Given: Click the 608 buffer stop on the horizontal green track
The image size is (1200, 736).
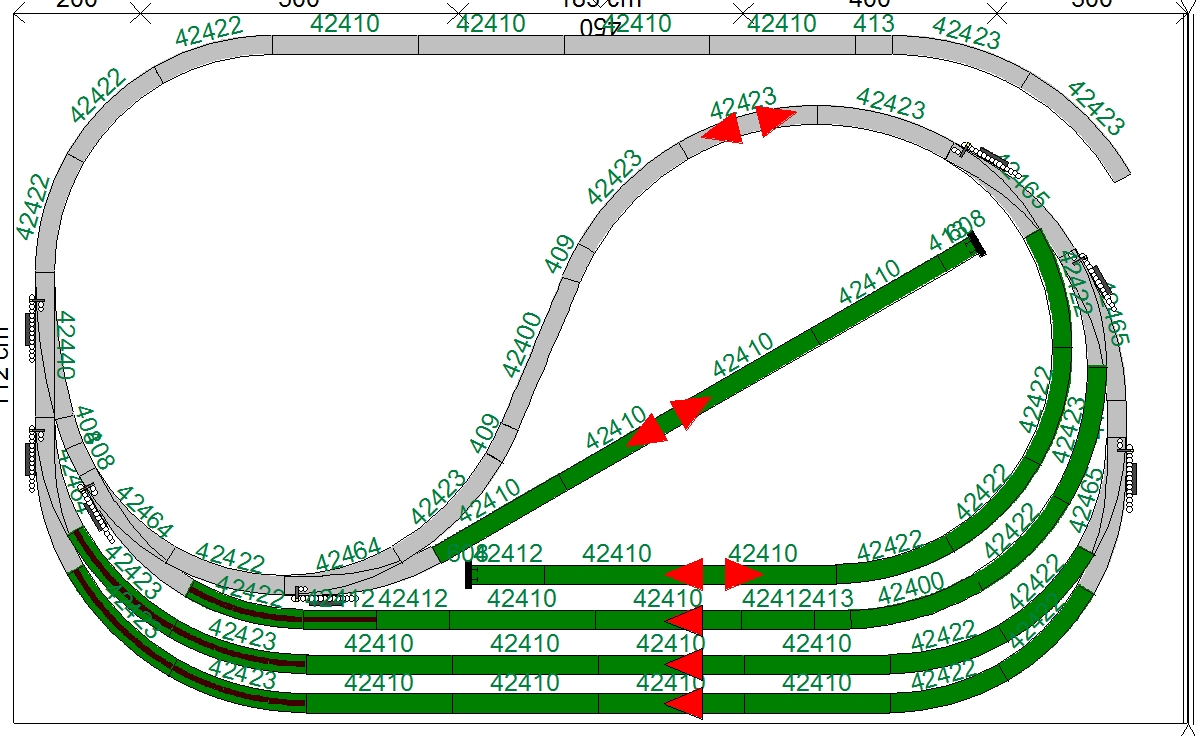Looking at the screenshot, I should [x=468, y=574].
